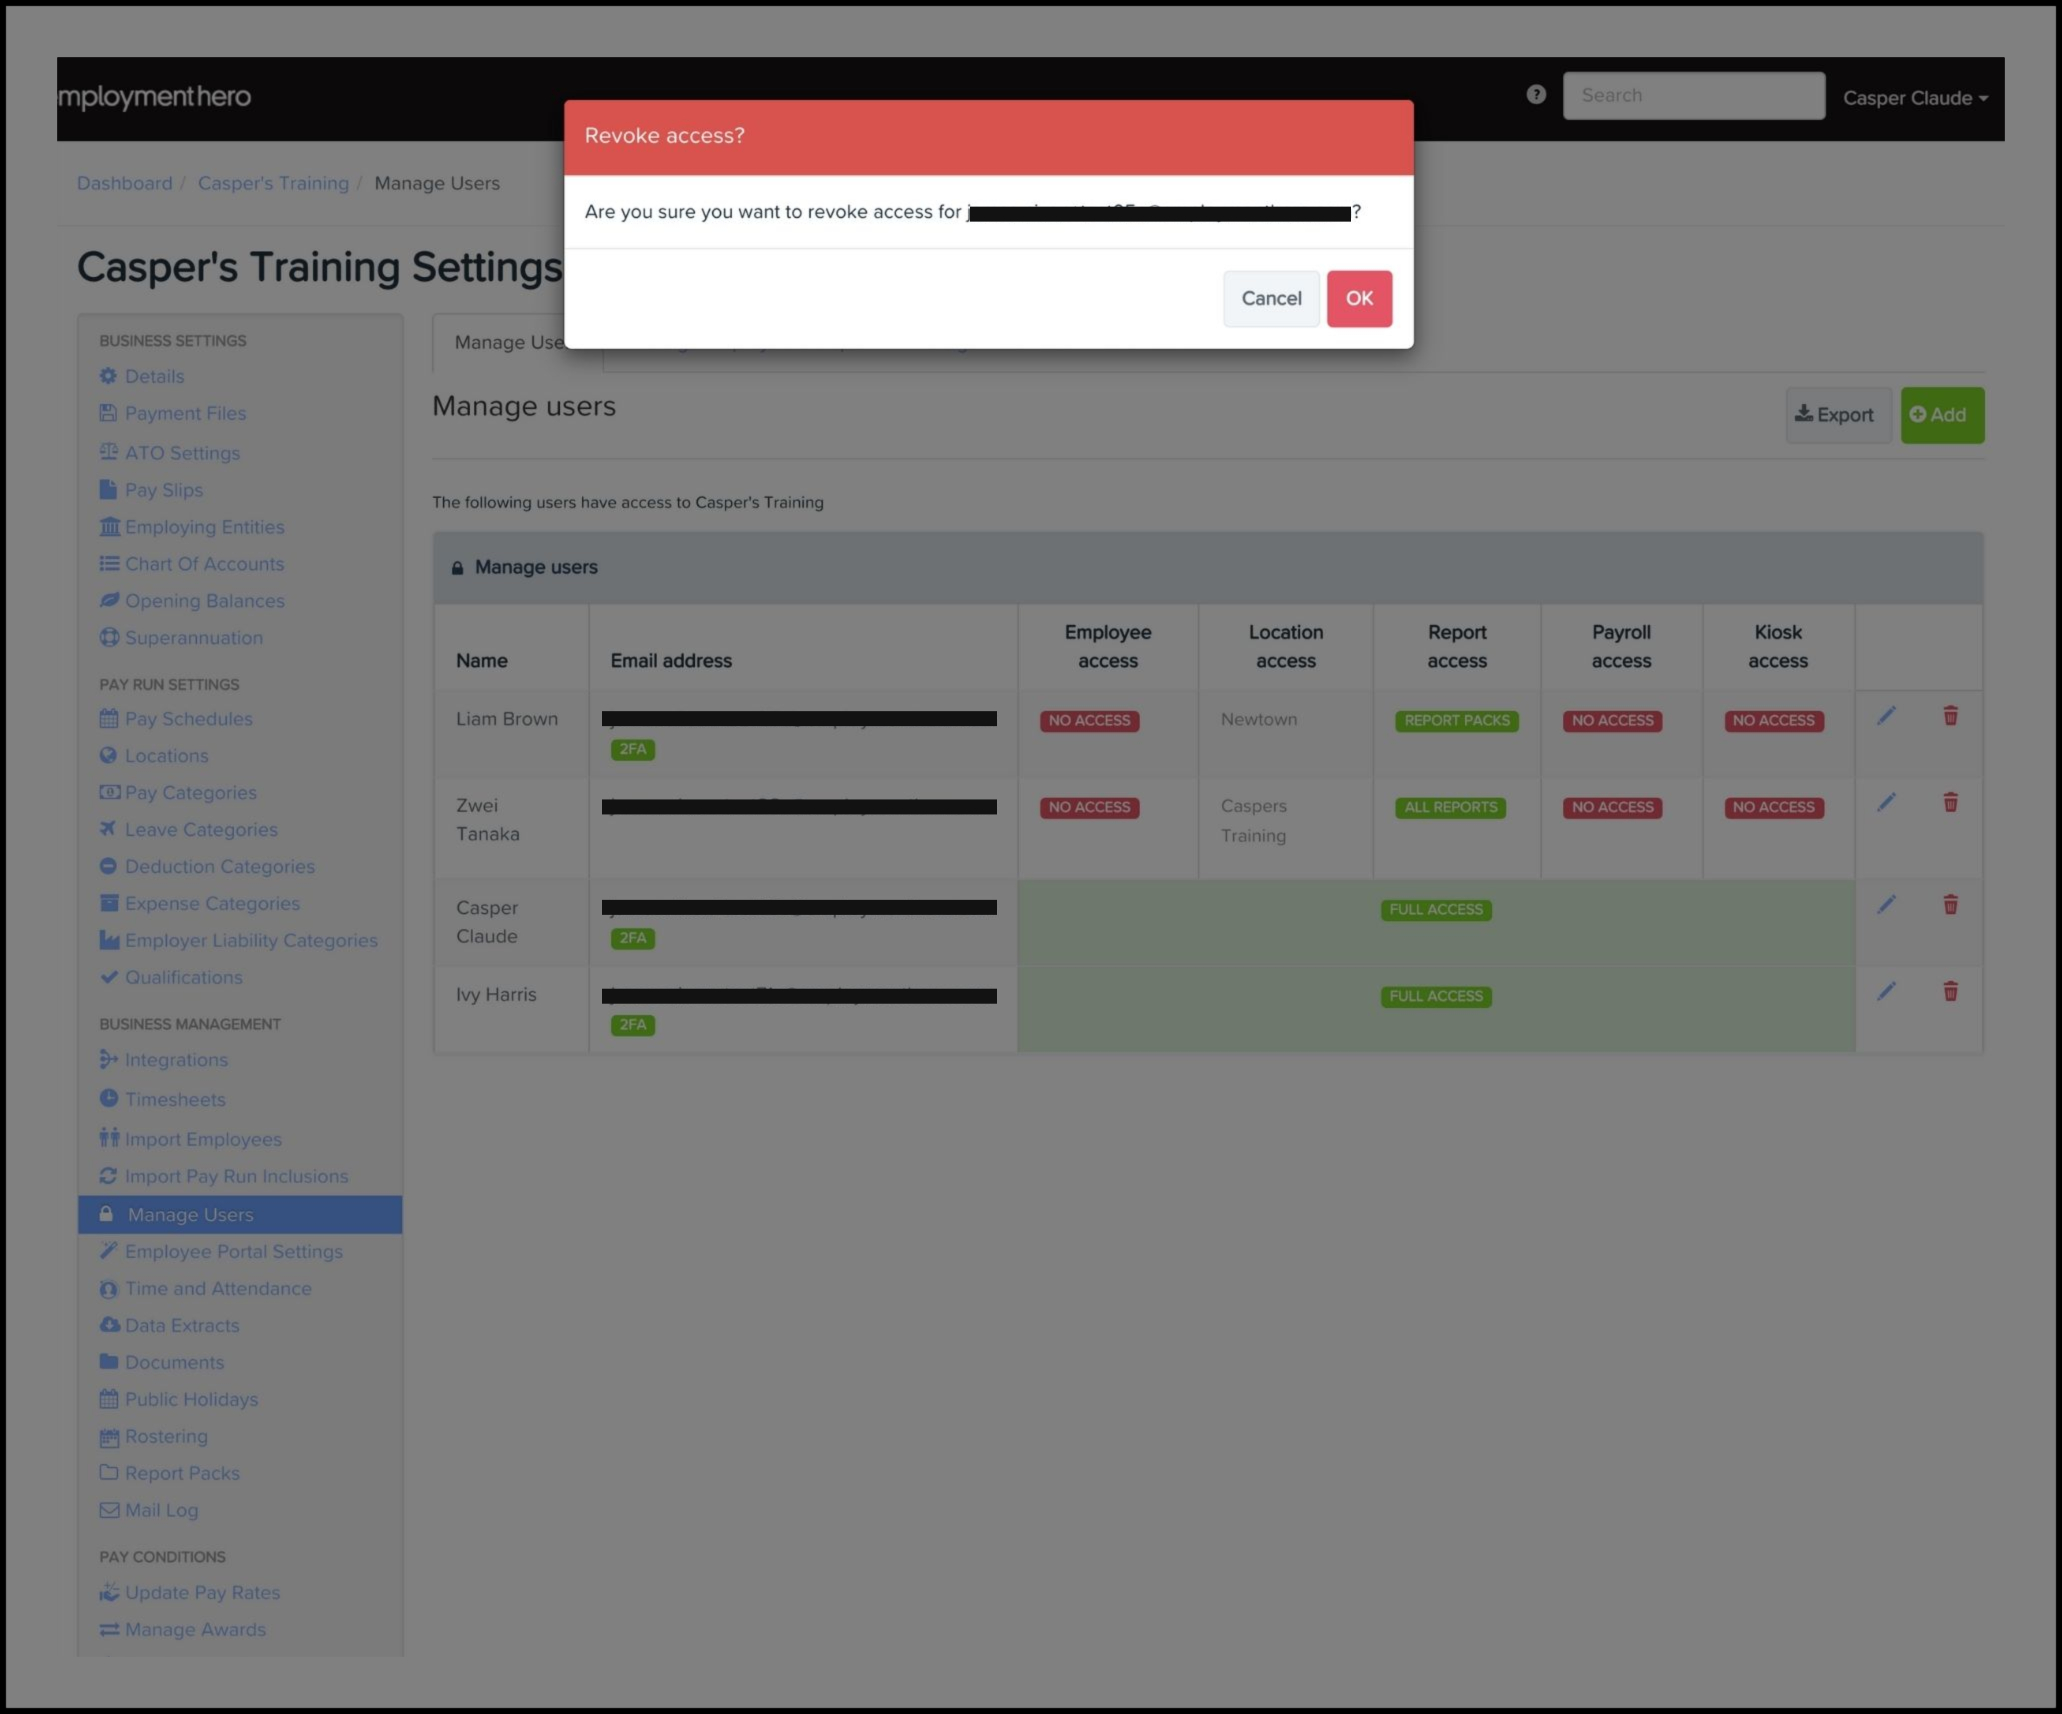The width and height of the screenshot is (2062, 1714).
Task: Click the green Add button
Action: tap(1941, 415)
